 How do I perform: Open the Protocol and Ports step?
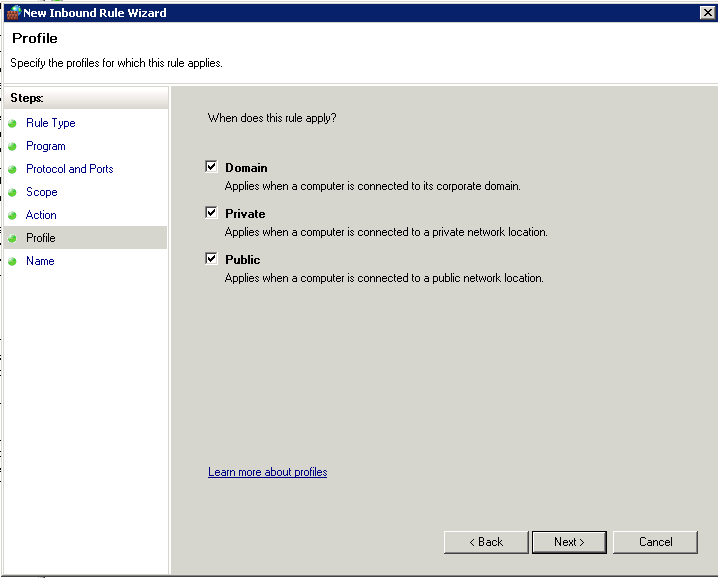click(x=70, y=169)
